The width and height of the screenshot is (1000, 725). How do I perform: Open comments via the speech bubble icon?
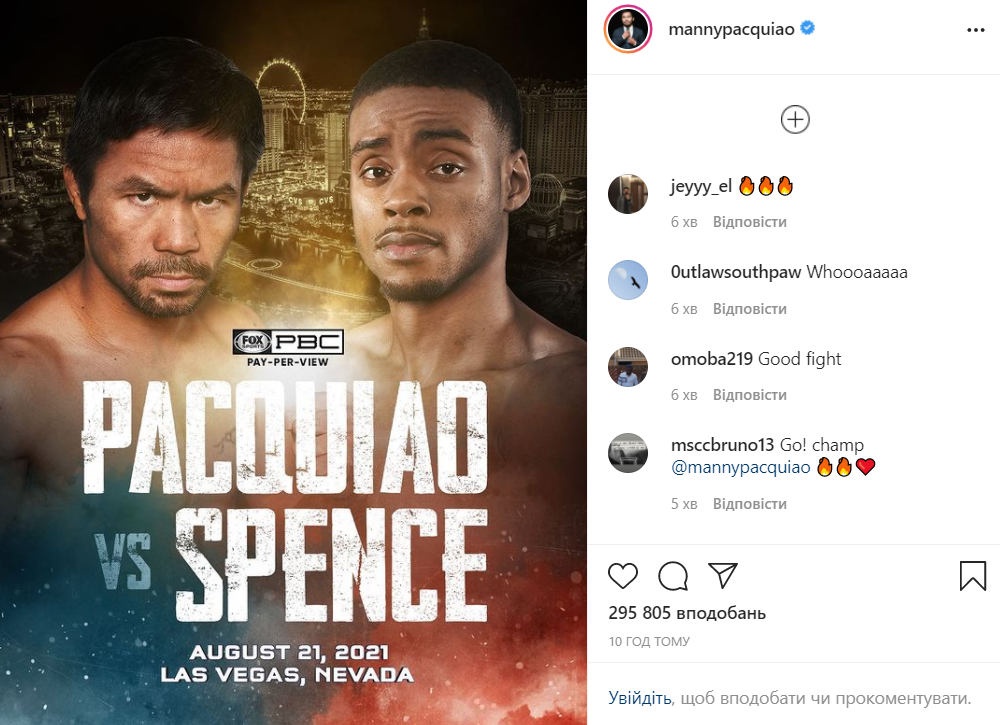click(673, 576)
